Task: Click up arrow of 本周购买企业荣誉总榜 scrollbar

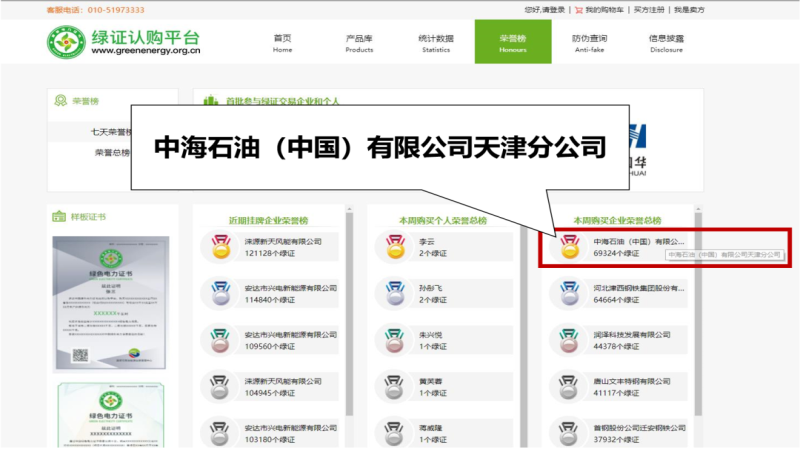Action: [x=698, y=209]
